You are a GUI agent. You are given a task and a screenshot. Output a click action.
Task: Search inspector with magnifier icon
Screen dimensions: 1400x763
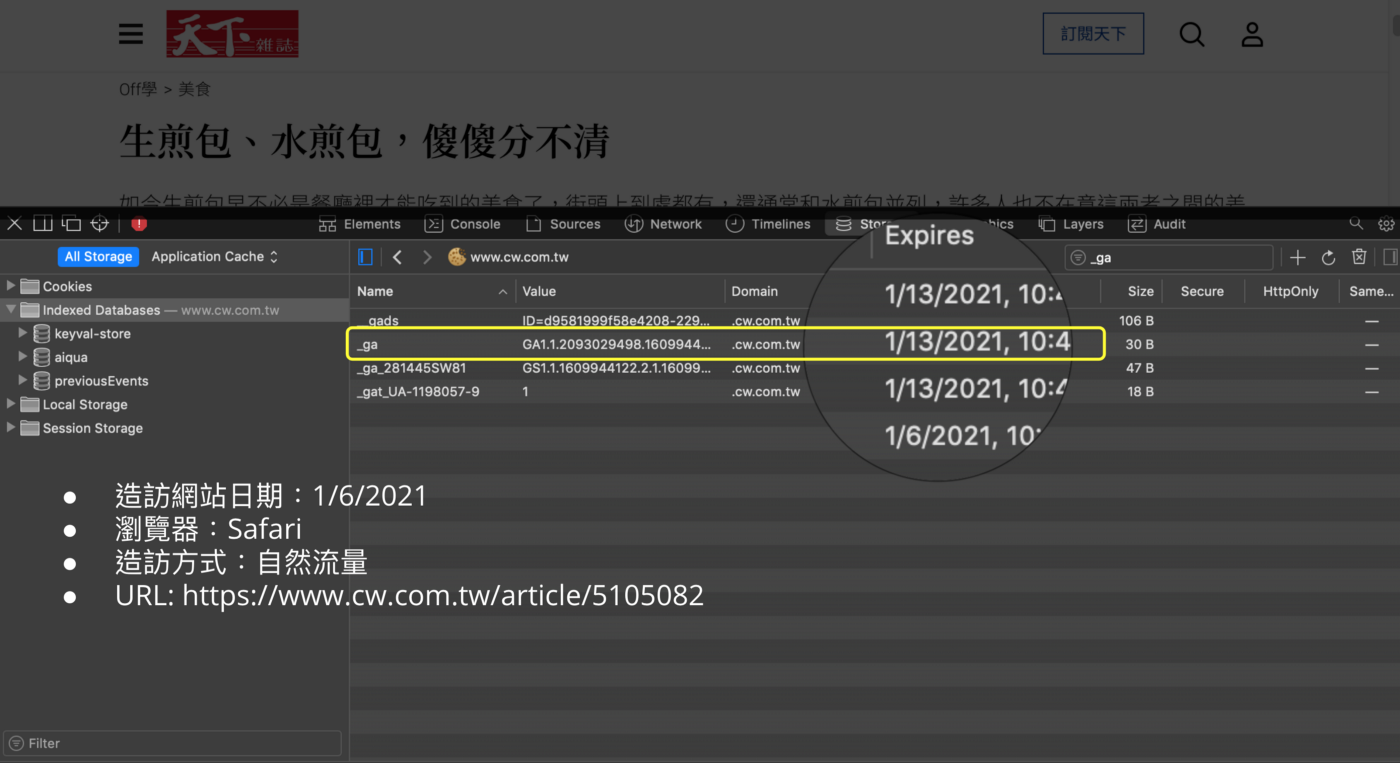(x=1356, y=223)
